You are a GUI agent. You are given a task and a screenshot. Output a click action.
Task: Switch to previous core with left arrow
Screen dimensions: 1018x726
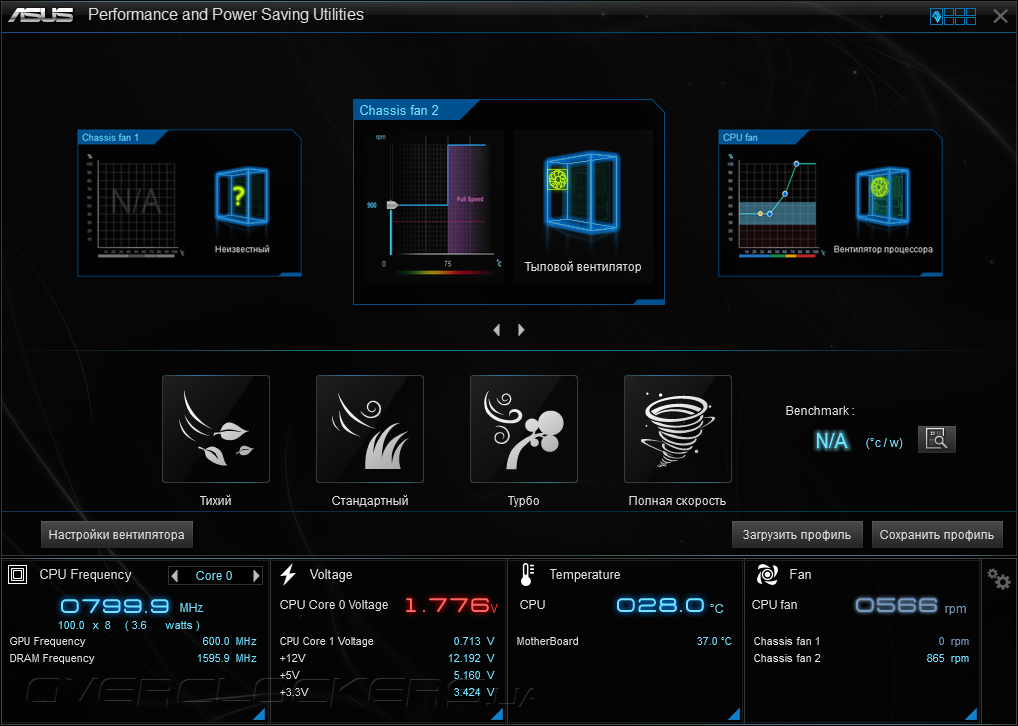175,575
